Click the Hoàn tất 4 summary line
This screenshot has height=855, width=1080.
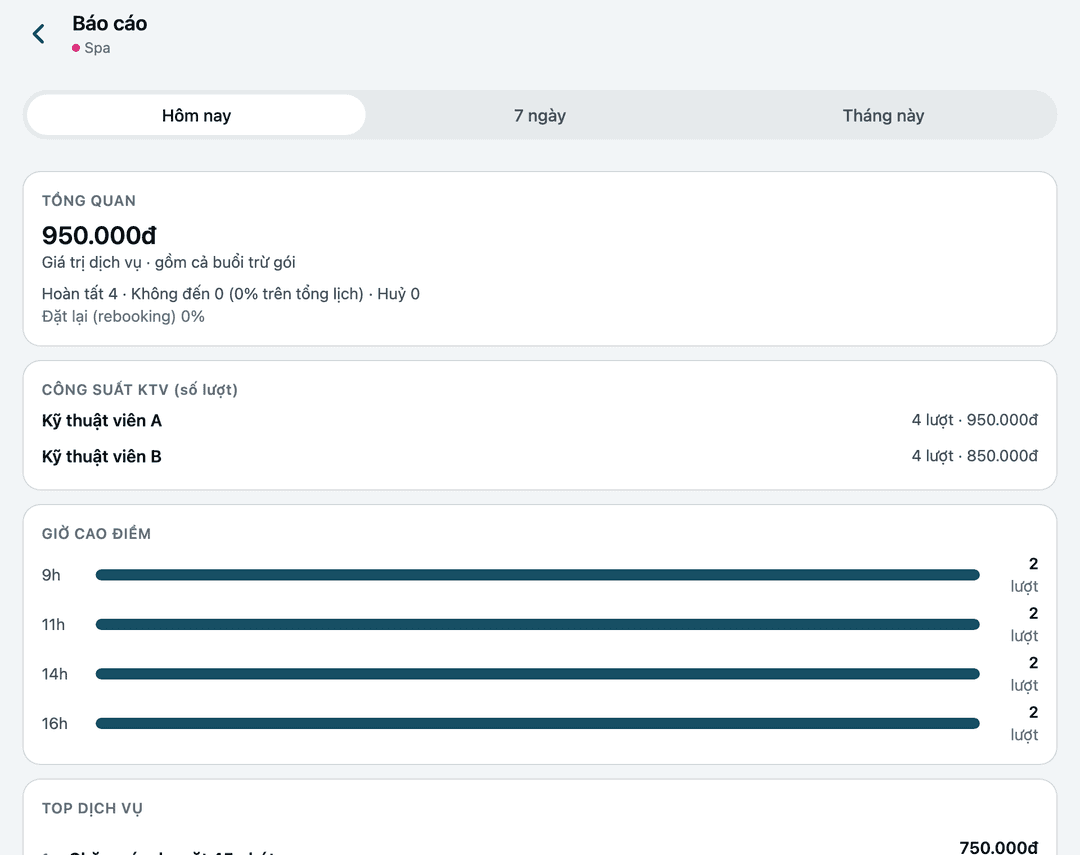point(231,294)
